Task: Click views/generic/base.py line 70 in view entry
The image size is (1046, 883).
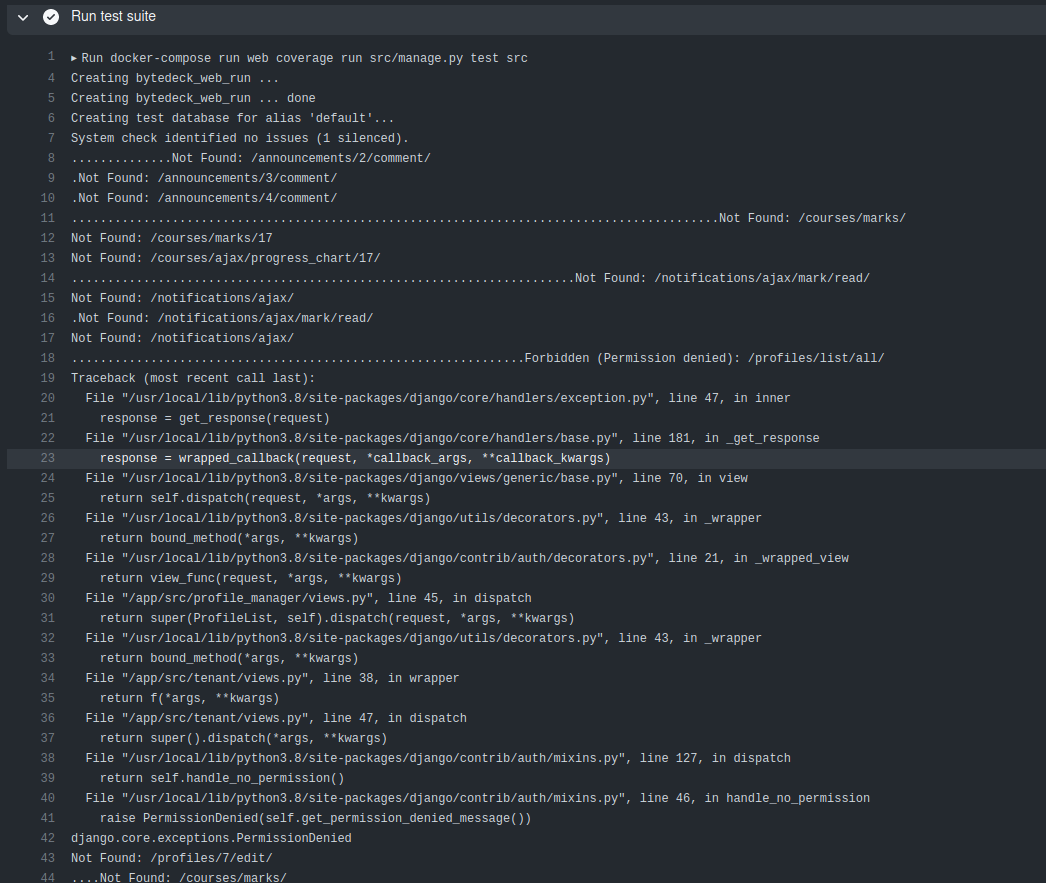Action: (416, 478)
